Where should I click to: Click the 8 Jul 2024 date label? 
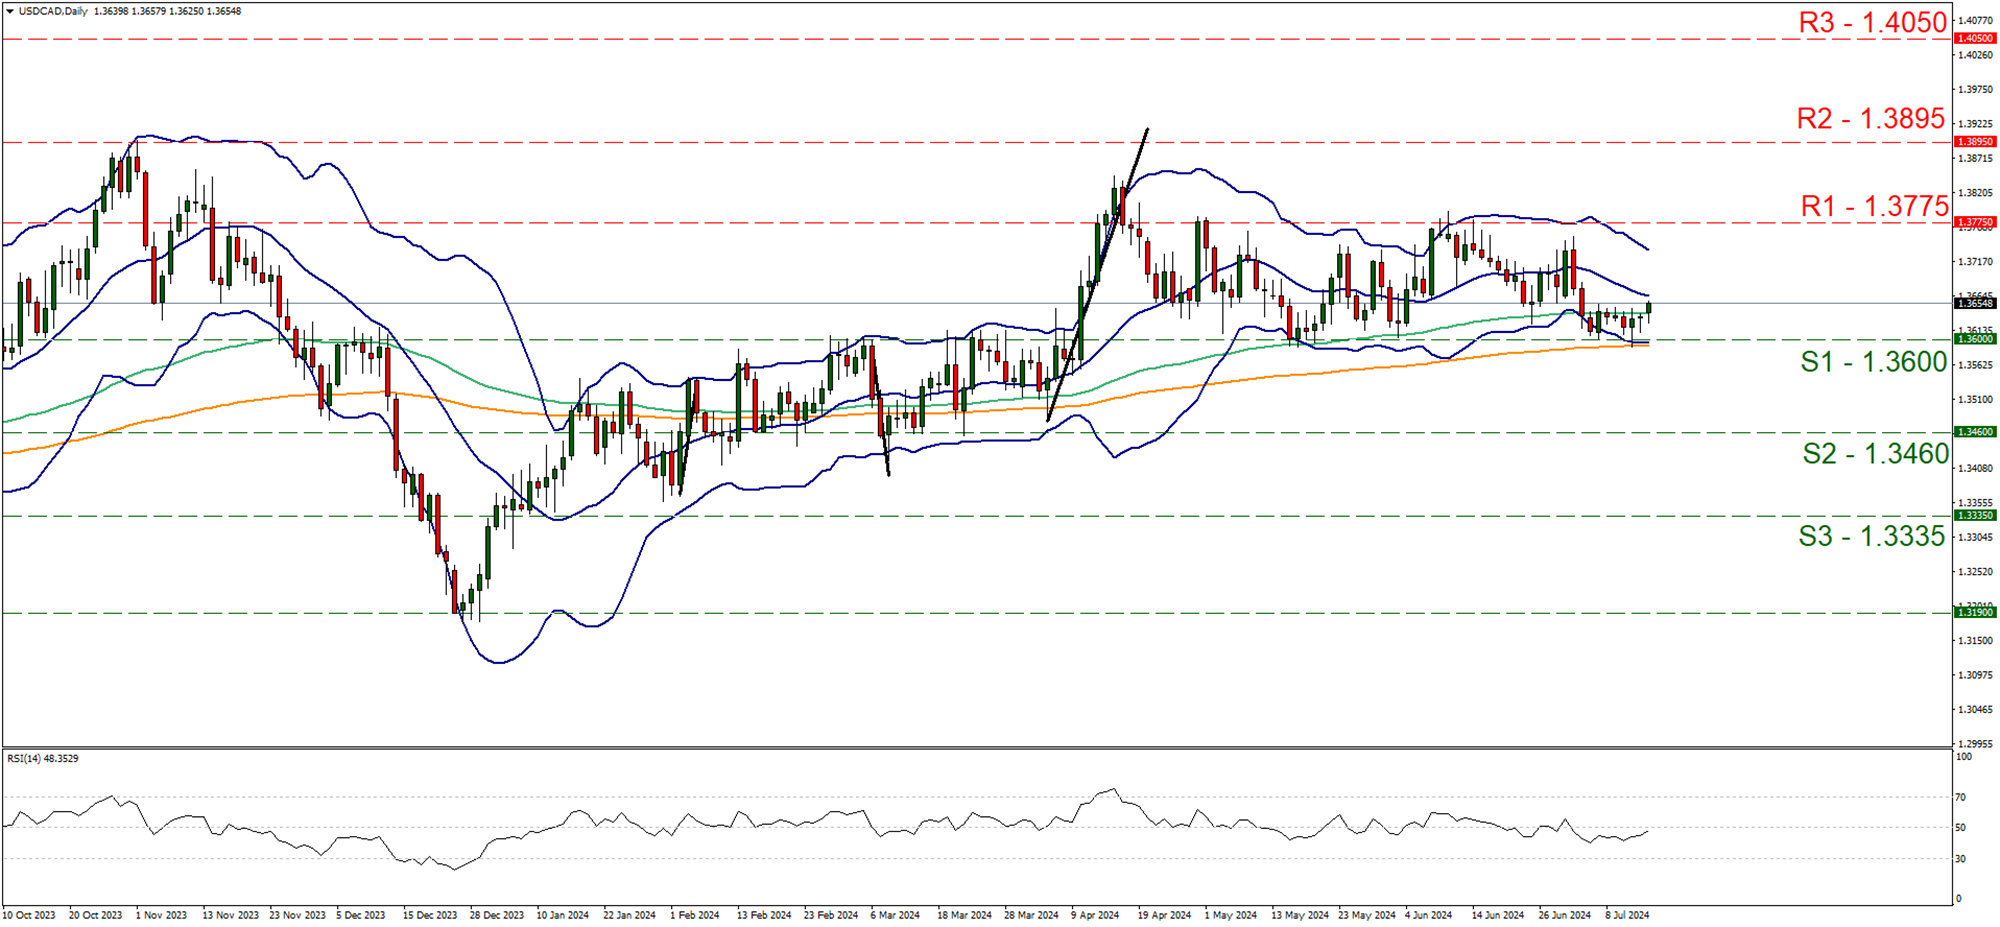(1627, 915)
